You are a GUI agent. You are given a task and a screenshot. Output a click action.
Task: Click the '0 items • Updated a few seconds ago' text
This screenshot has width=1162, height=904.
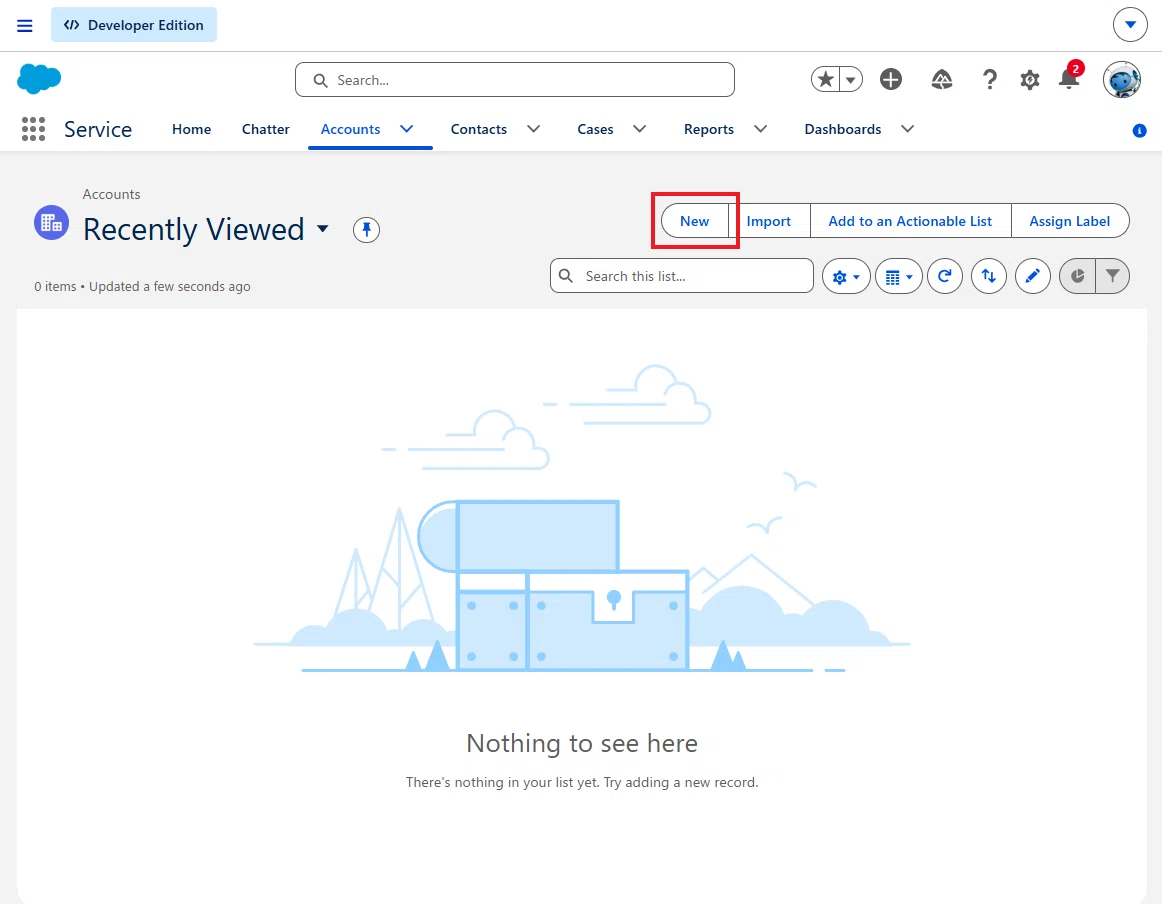(x=142, y=286)
